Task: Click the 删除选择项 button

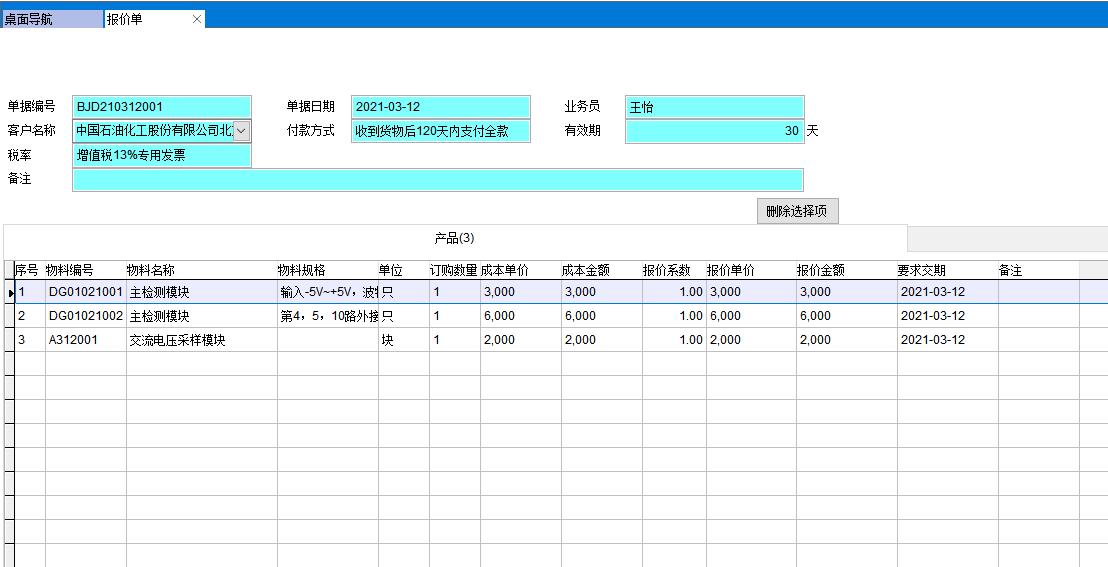Action: click(x=796, y=211)
